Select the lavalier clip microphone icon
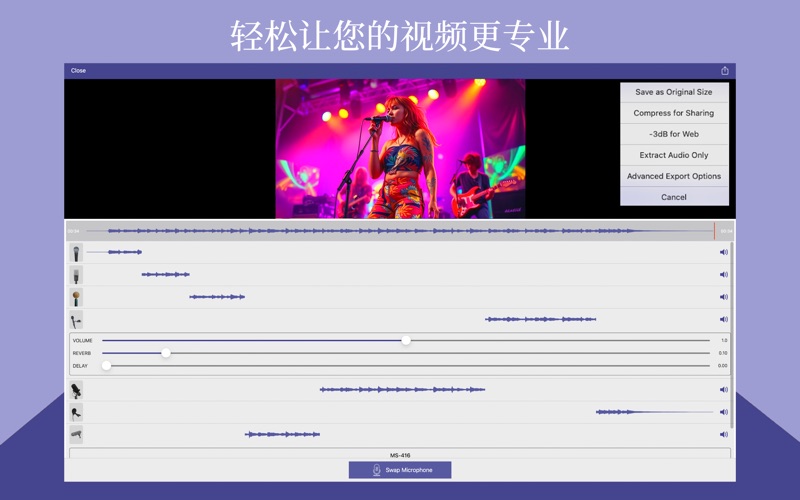800x500 pixels. 76,412
